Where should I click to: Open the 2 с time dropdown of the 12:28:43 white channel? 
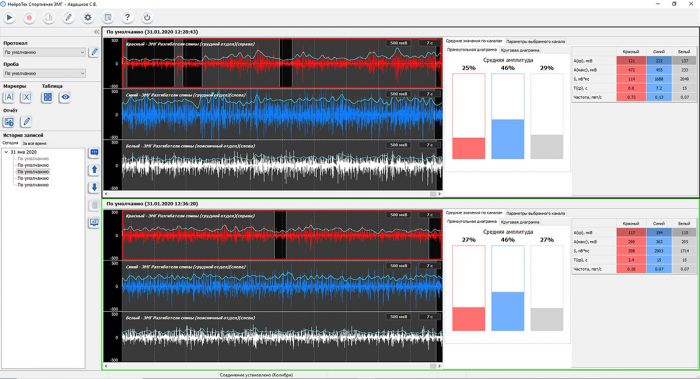pyautogui.click(x=429, y=145)
